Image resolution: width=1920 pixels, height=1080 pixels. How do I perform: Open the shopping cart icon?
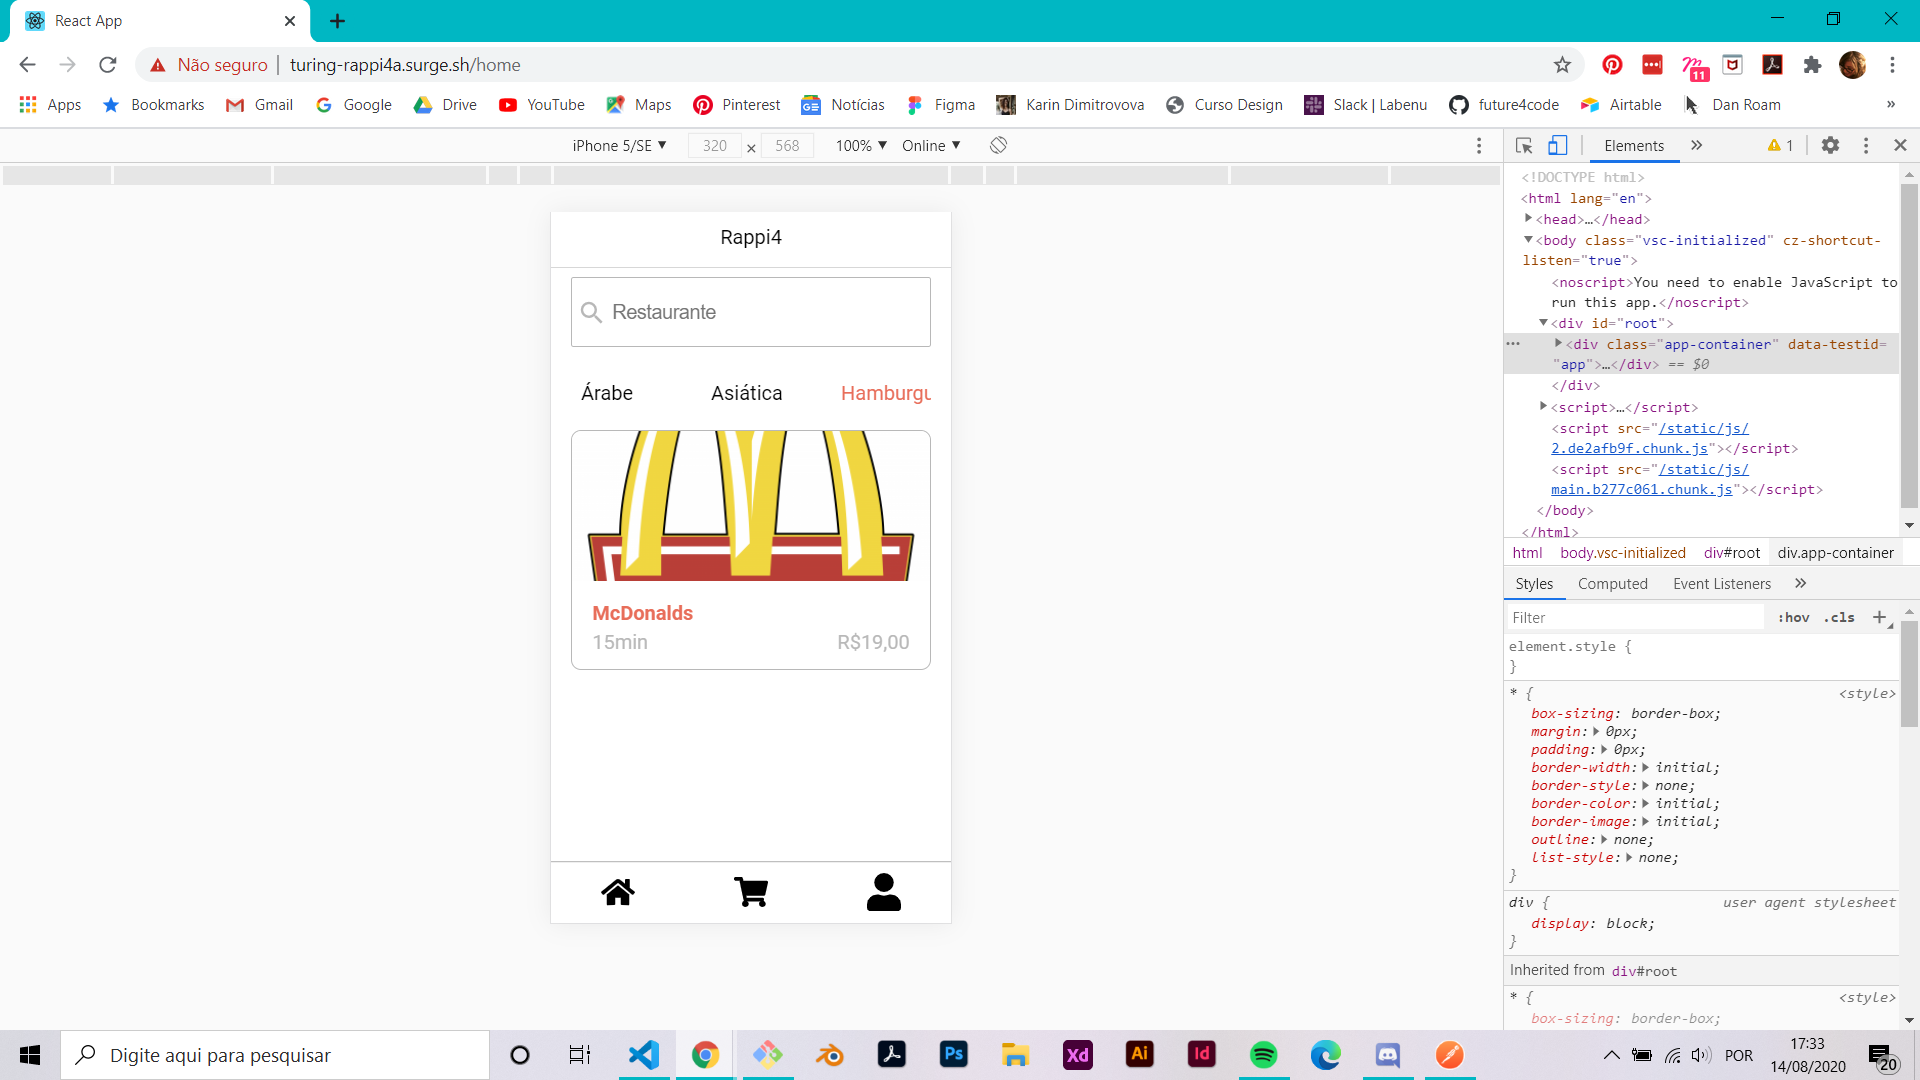(x=750, y=892)
